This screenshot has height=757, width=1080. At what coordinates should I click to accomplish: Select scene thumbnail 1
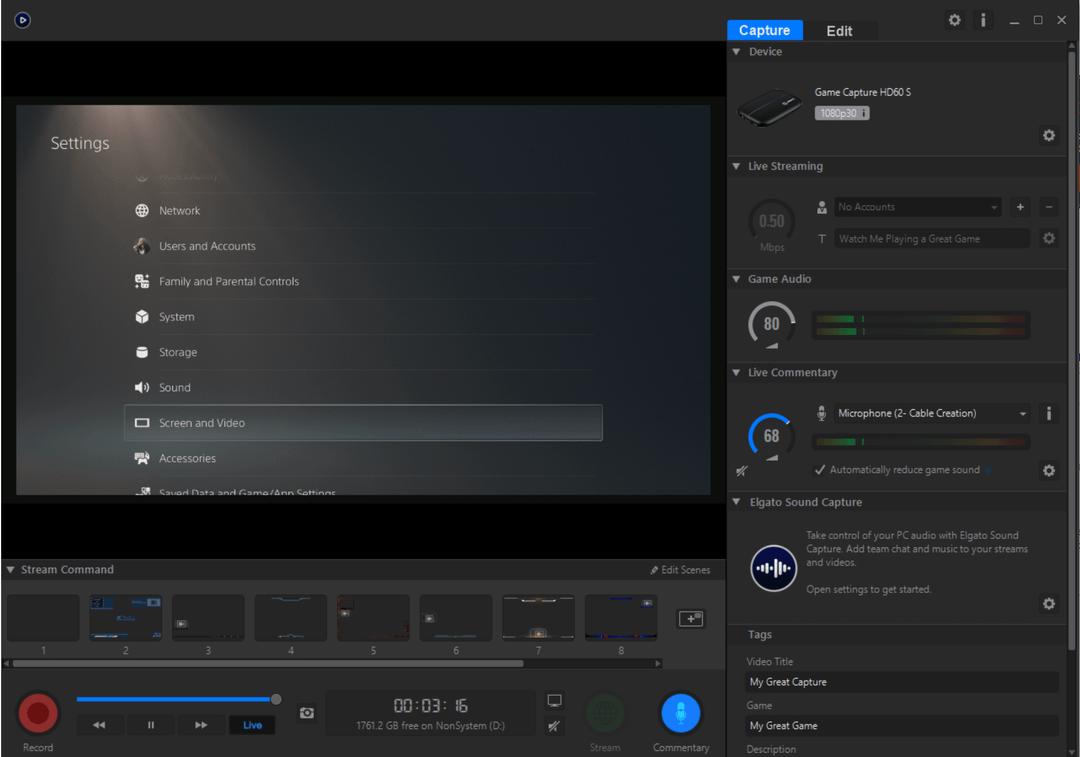point(43,618)
